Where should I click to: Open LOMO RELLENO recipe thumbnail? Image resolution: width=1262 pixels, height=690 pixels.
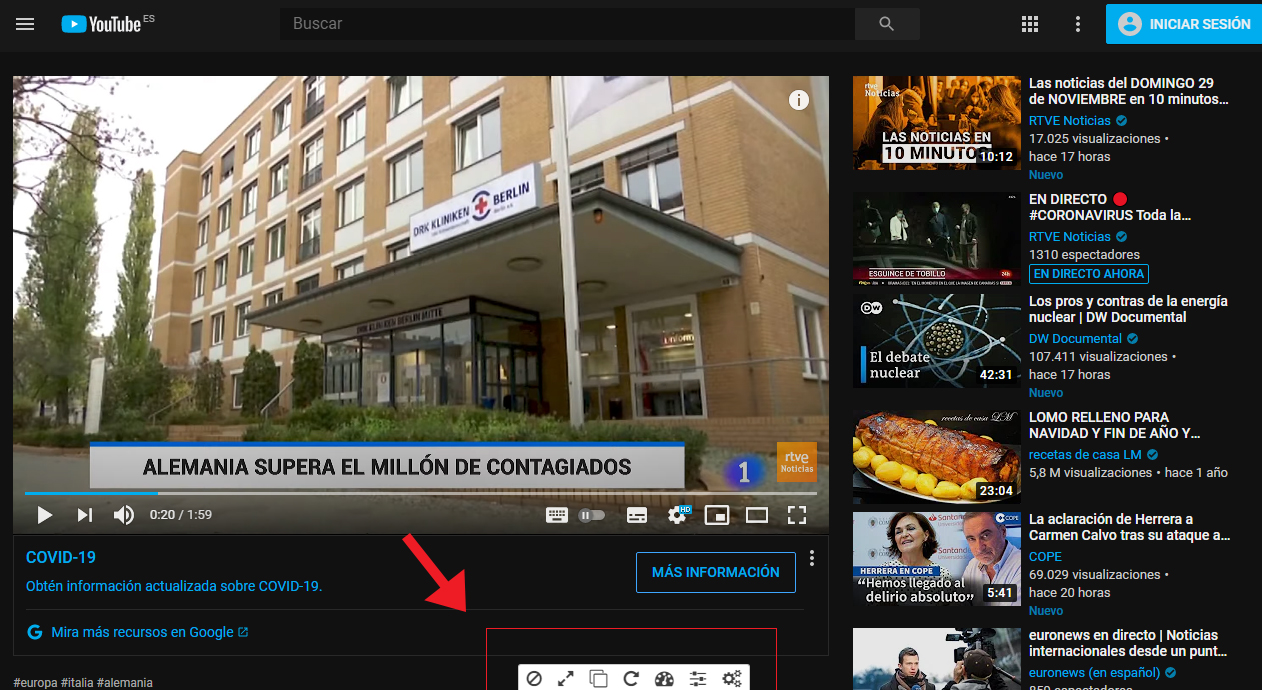937,455
